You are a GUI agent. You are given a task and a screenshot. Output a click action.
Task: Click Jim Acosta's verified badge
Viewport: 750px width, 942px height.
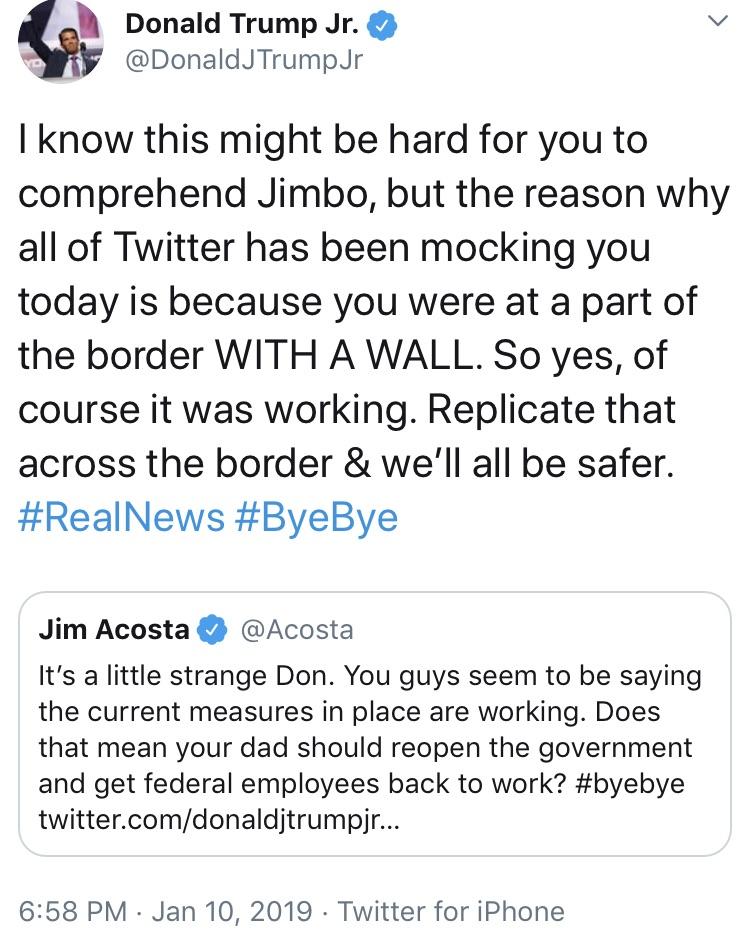click(211, 630)
